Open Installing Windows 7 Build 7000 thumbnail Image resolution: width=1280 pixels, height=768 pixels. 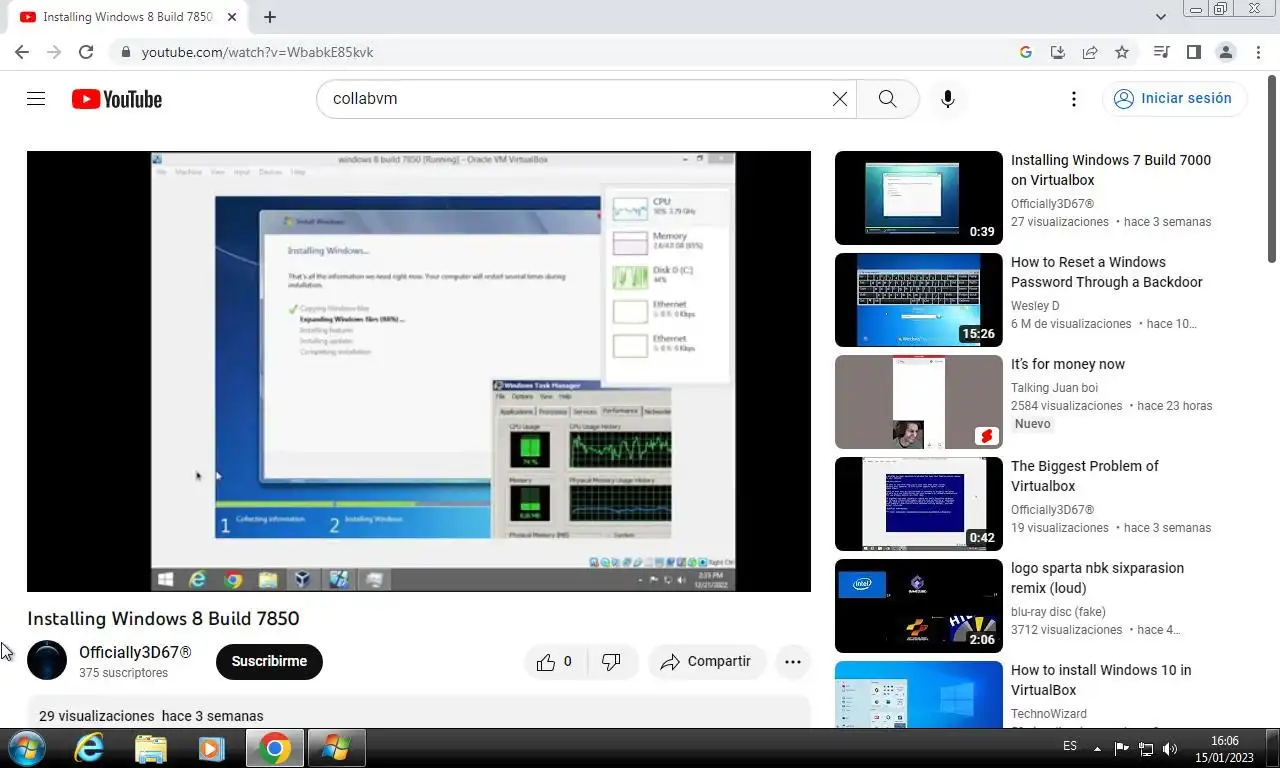tap(918, 198)
